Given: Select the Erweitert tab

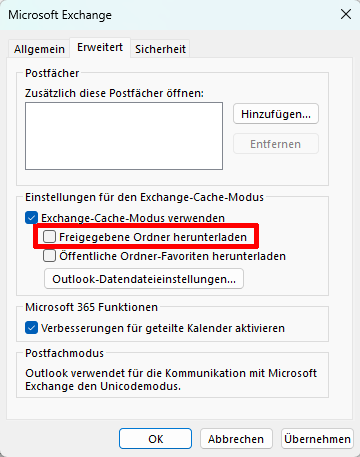Looking at the screenshot, I should 100,47.
